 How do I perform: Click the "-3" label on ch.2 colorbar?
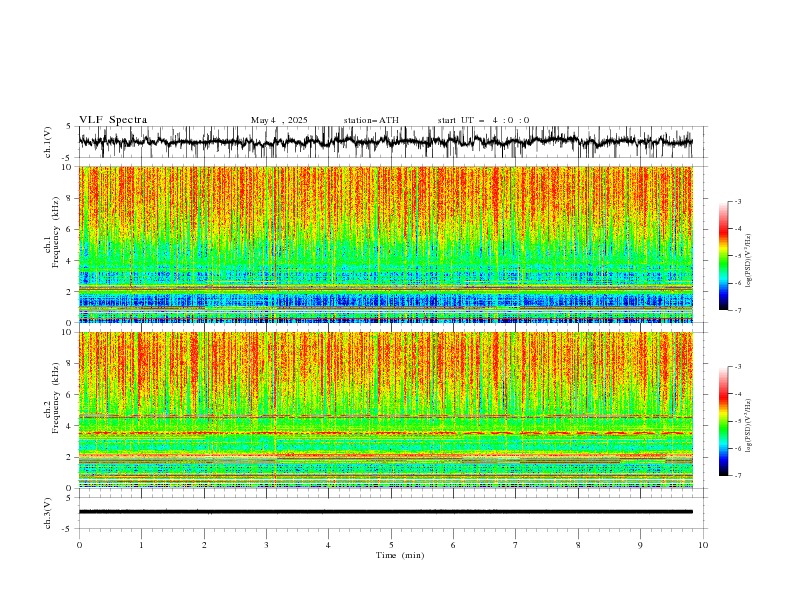(738, 367)
